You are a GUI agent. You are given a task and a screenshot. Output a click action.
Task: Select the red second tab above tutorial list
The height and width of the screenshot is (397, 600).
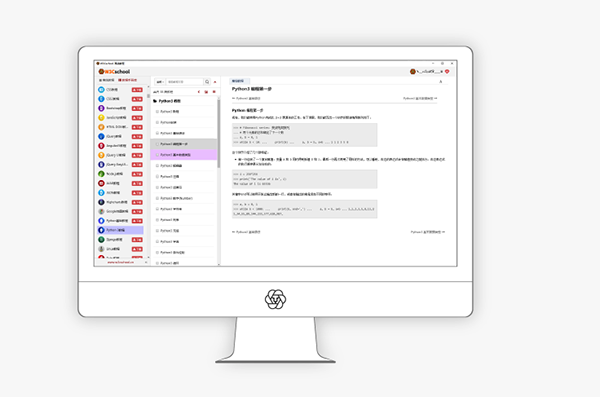click(127, 80)
